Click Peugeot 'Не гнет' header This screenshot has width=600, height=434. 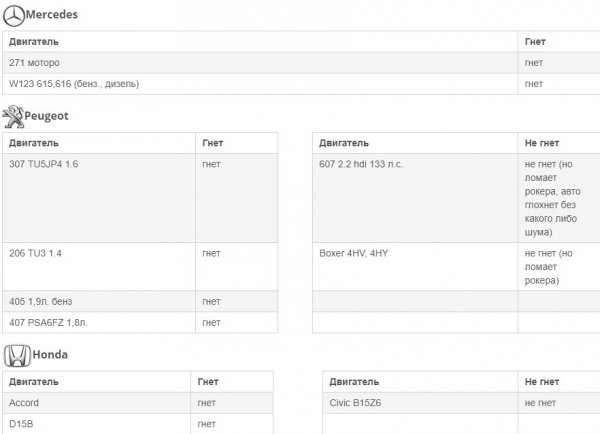point(559,143)
